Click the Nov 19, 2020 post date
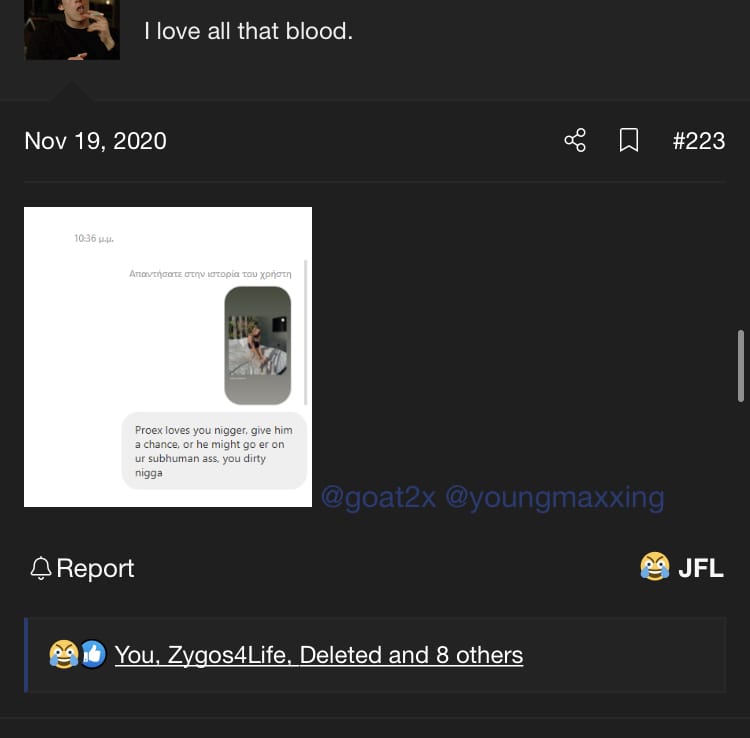The image size is (750, 738). pyautogui.click(x=95, y=141)
